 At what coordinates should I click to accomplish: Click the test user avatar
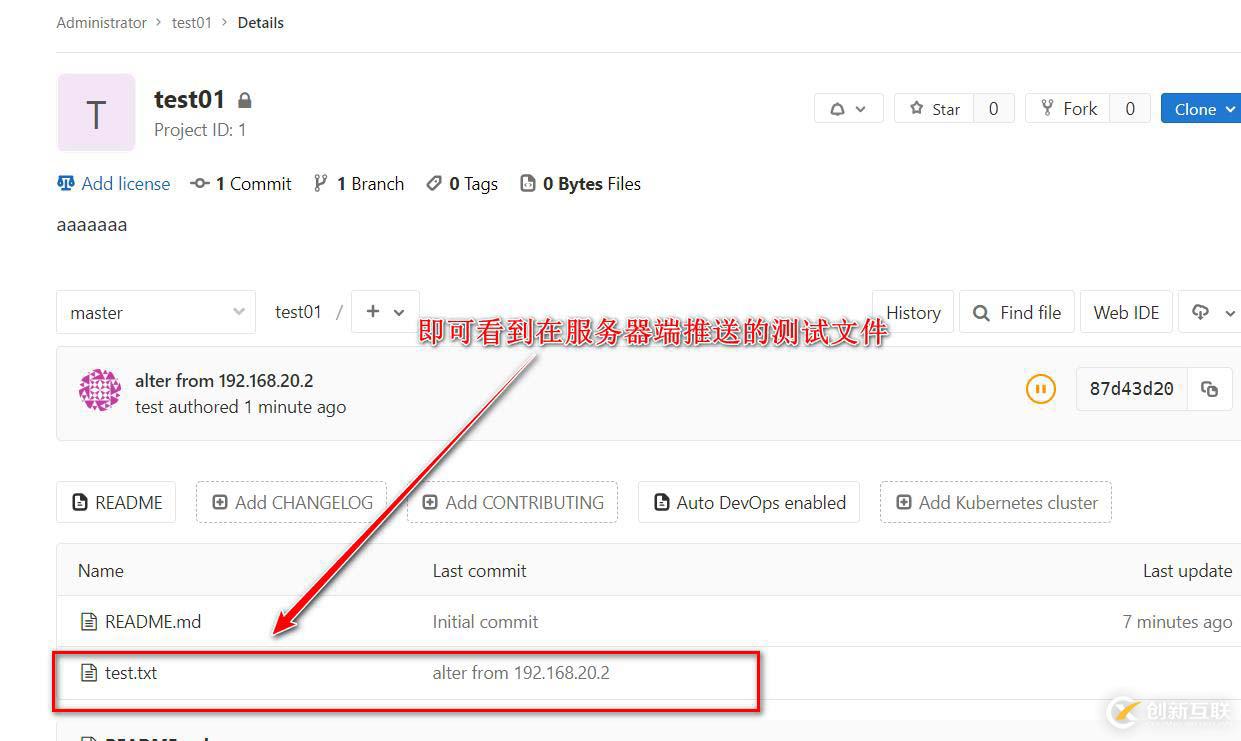coord(100,390)
